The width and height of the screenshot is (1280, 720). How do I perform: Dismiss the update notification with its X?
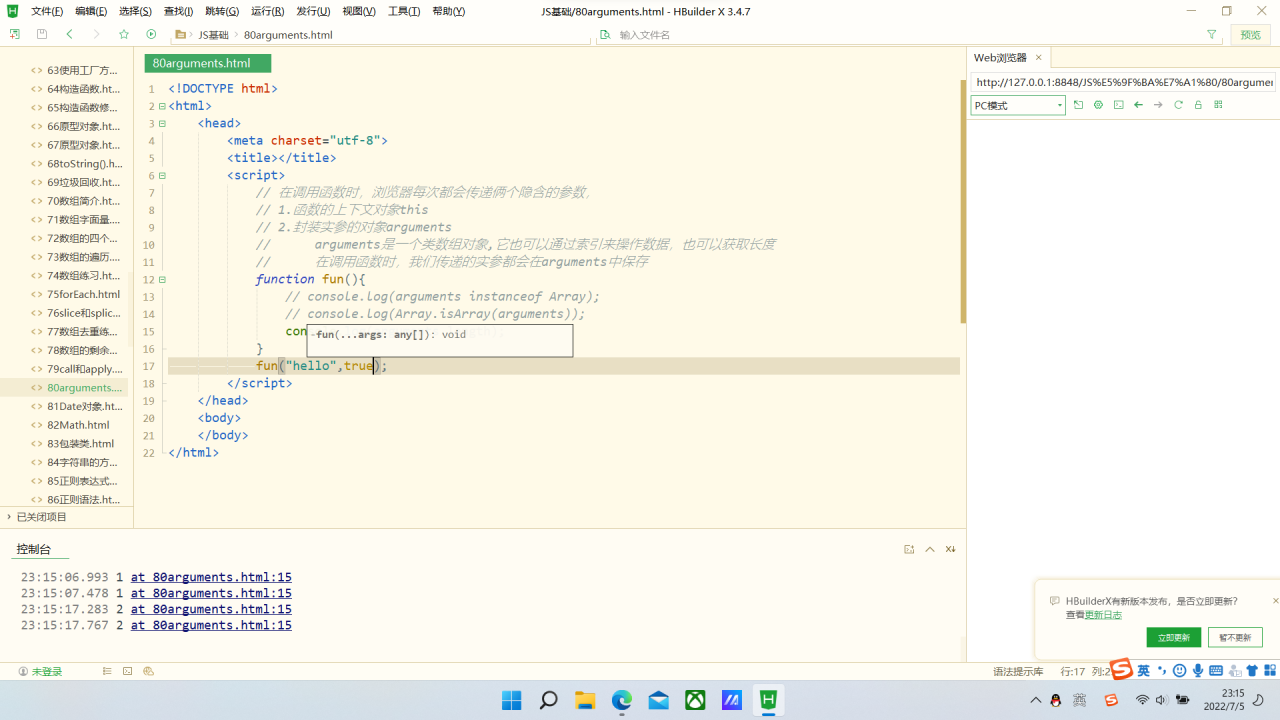click(1275, 601)
